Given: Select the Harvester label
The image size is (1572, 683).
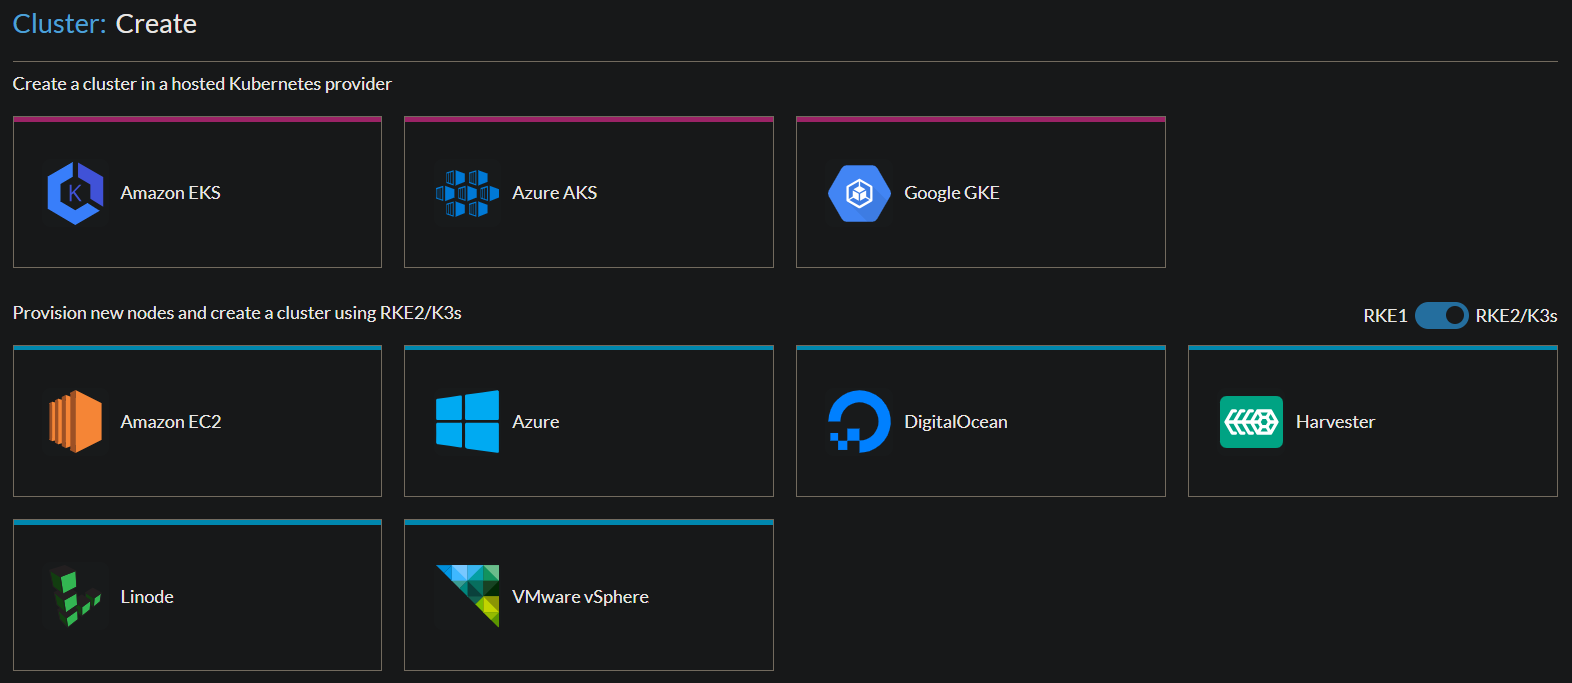Looking at the screenshot, I should click(x=1335, y=422).
